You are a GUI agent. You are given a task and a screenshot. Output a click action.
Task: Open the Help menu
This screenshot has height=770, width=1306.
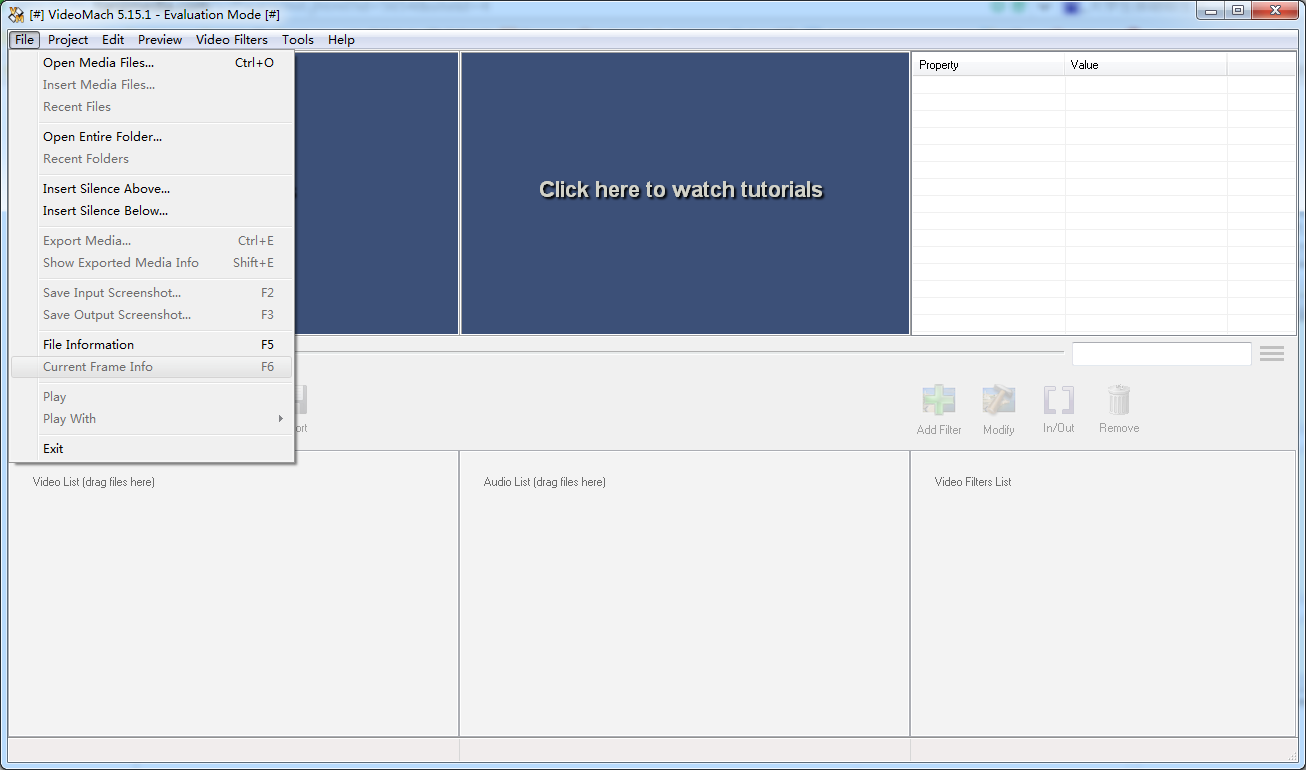pyautogui.click(x=341, y=40)
